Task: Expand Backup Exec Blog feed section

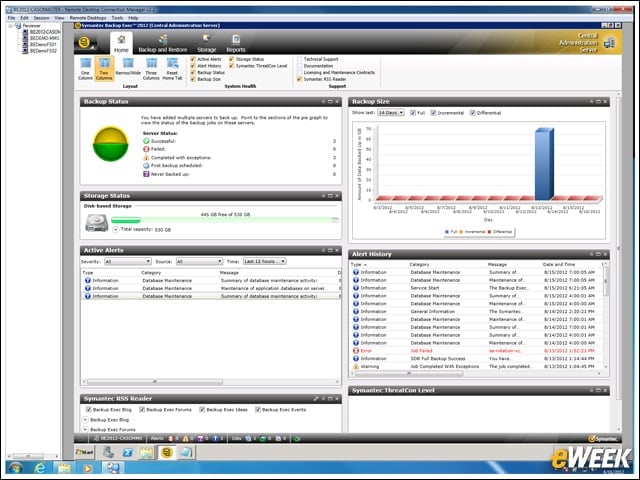Action: click(x=85, y=420)
